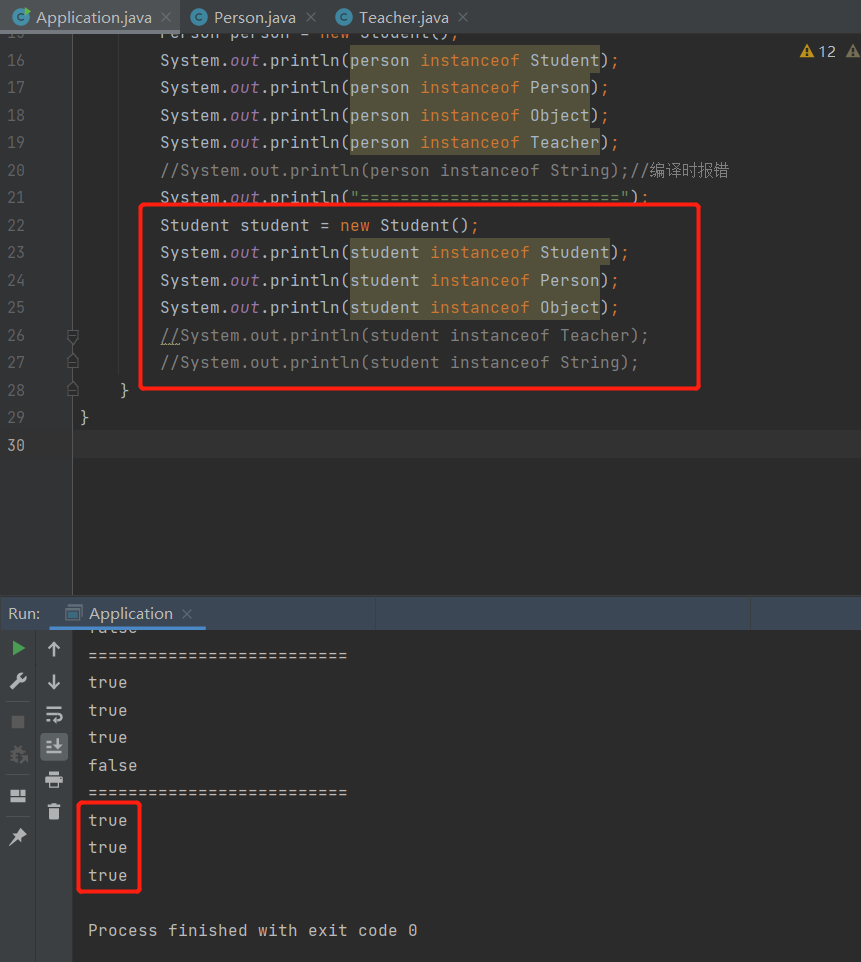Click comment '编译时报错' on line 20
Screen dimensions: 861x962
[689, 170]
